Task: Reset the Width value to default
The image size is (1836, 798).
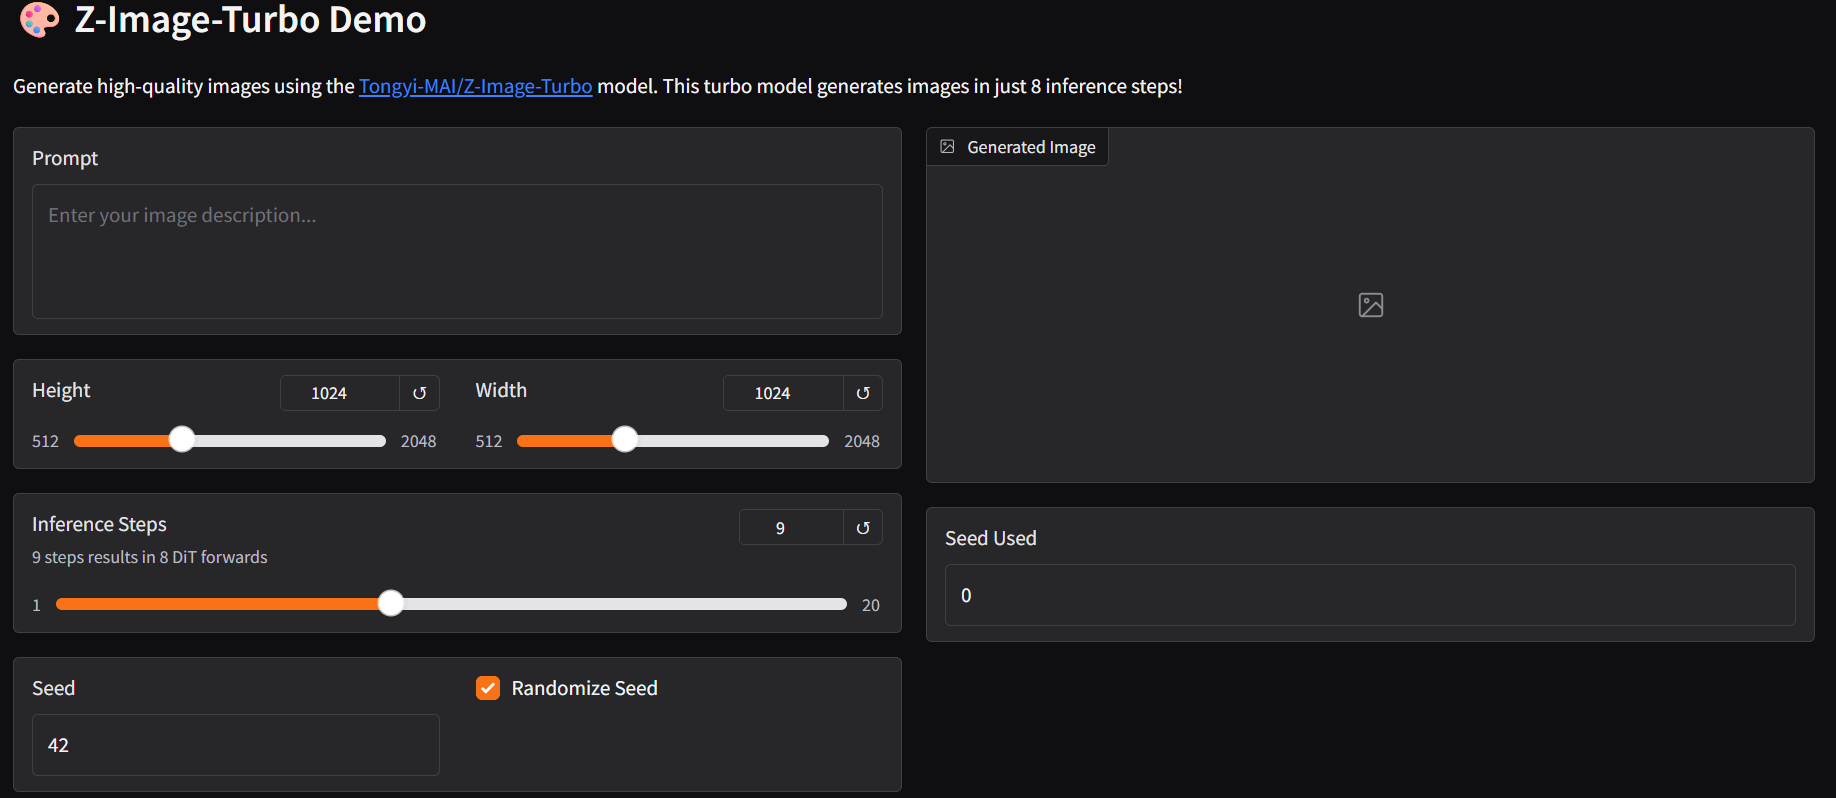Action: pos(863,393)
